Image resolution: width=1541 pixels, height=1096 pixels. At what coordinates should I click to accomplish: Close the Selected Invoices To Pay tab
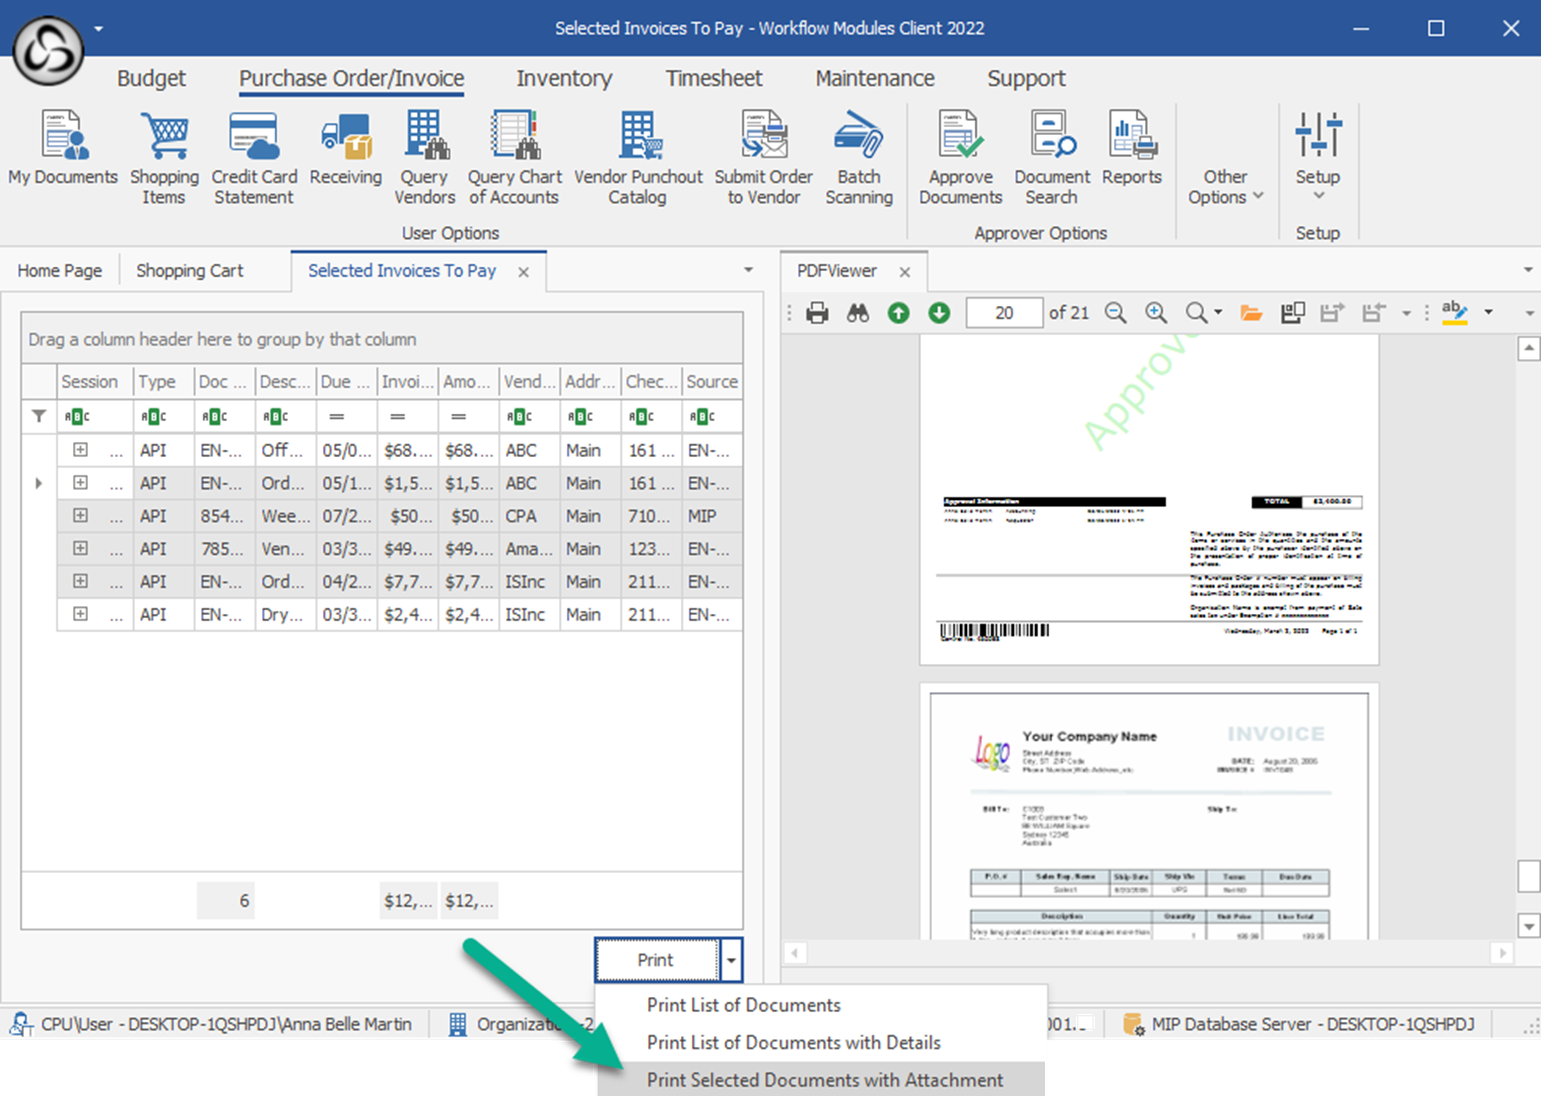[x=523, y=272]
